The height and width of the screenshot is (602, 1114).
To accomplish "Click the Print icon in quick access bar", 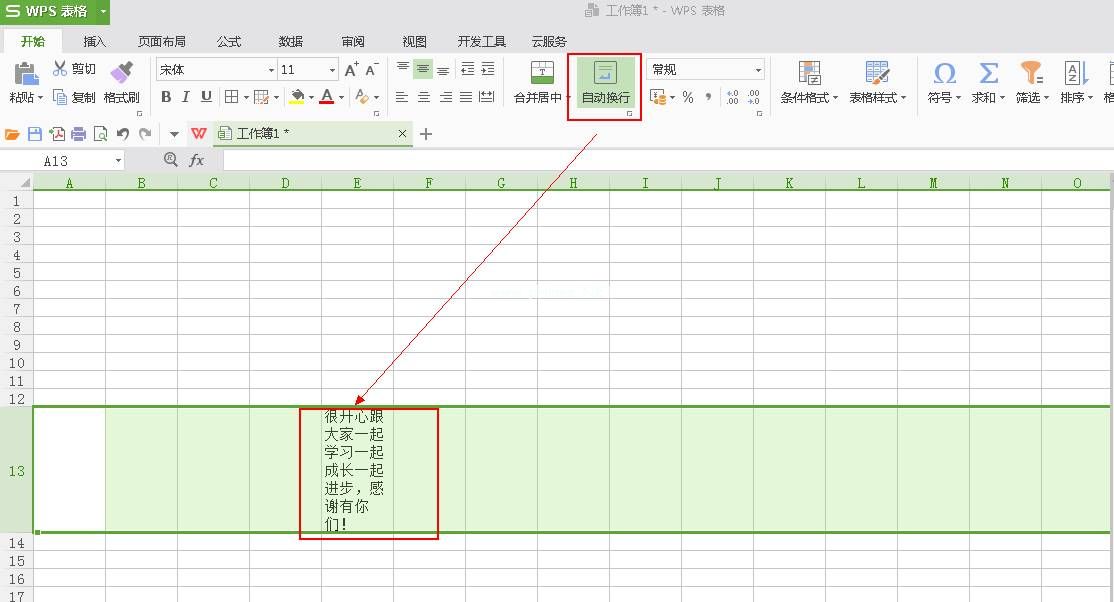I will tap(78, 134).
